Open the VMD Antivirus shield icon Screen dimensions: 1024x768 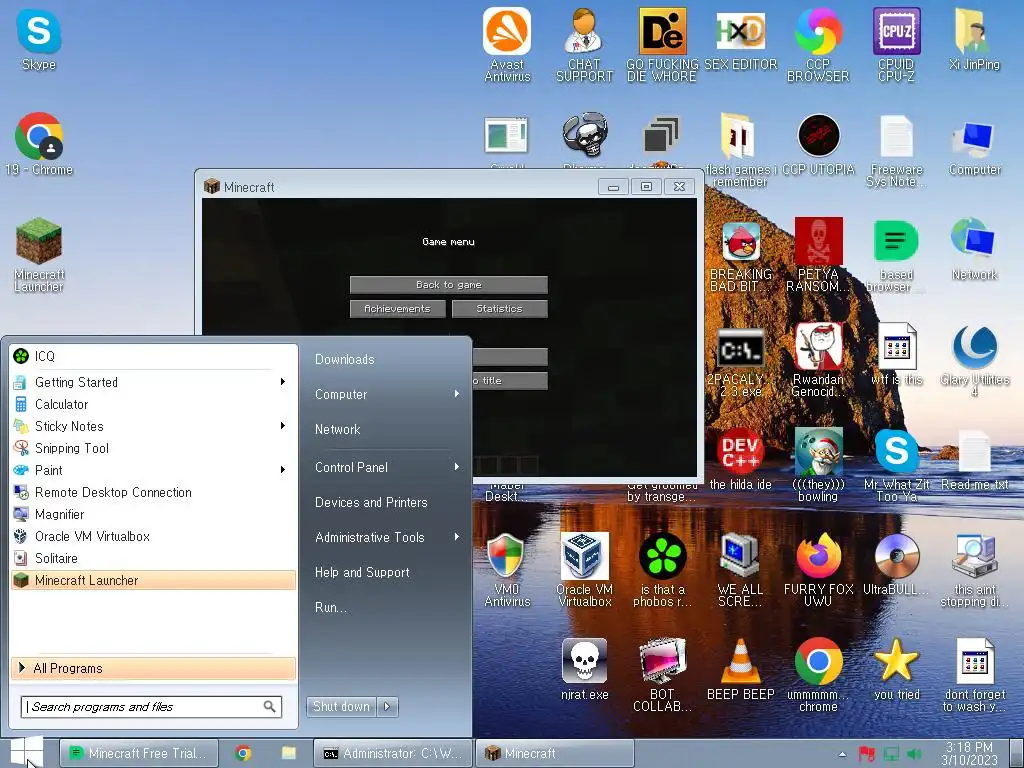click(x=507, y=570)
